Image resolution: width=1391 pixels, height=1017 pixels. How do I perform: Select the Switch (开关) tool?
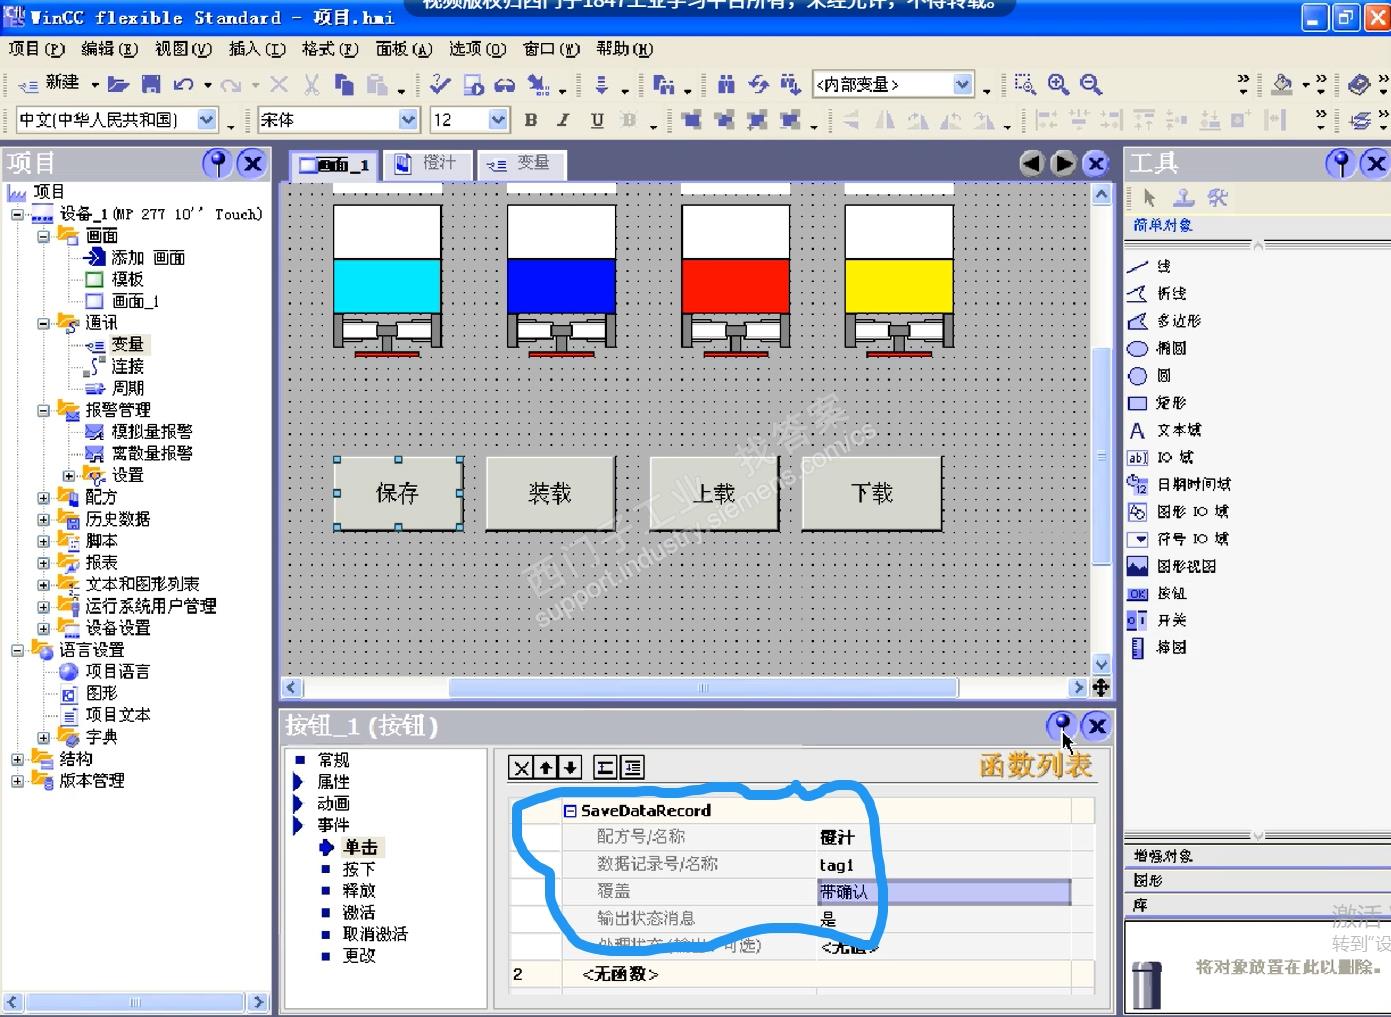[x=1157, y=620]
